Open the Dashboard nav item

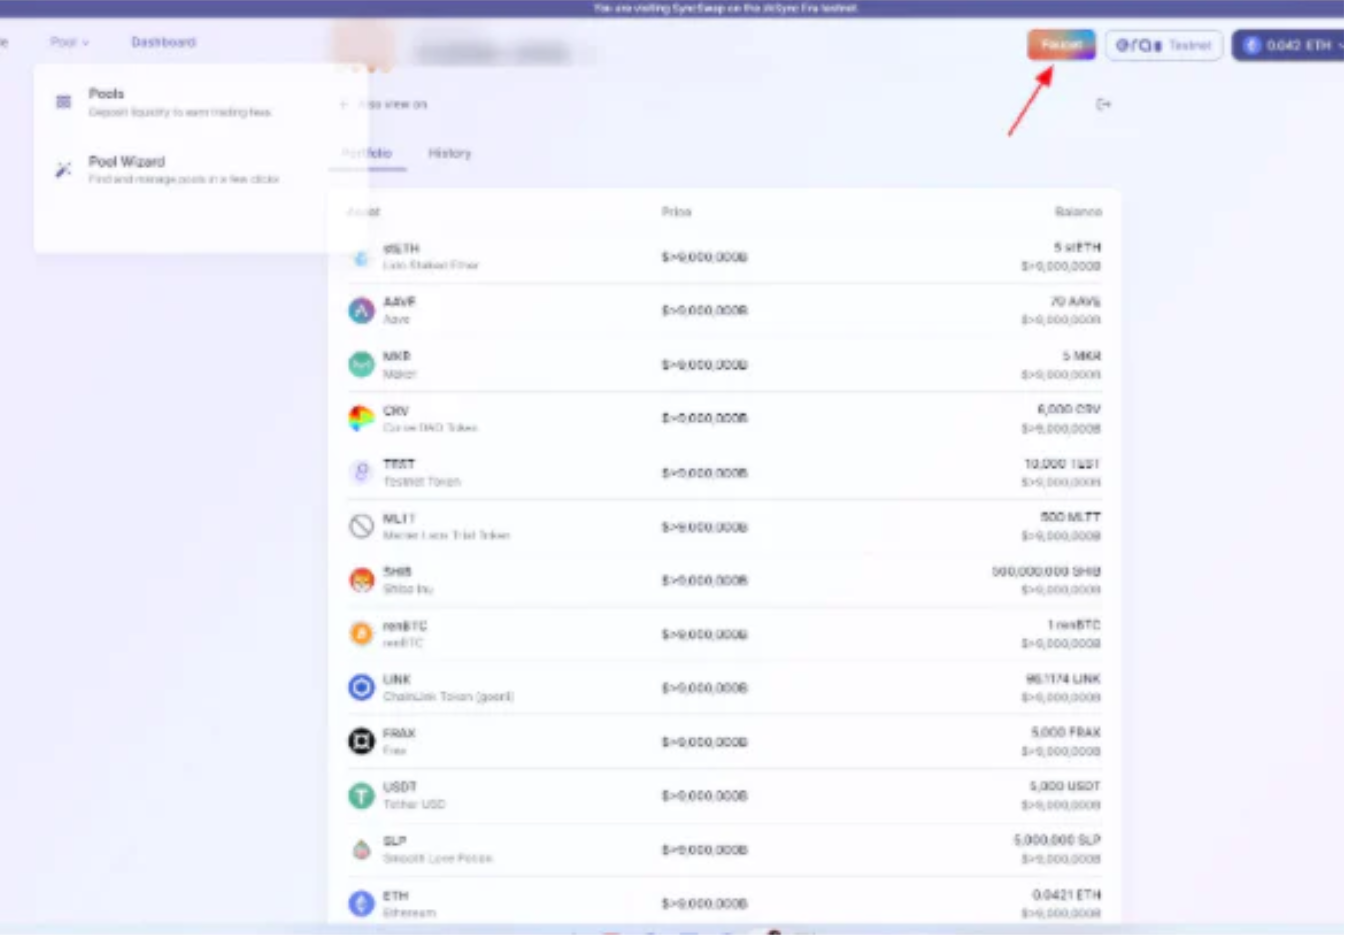[163, 42]
